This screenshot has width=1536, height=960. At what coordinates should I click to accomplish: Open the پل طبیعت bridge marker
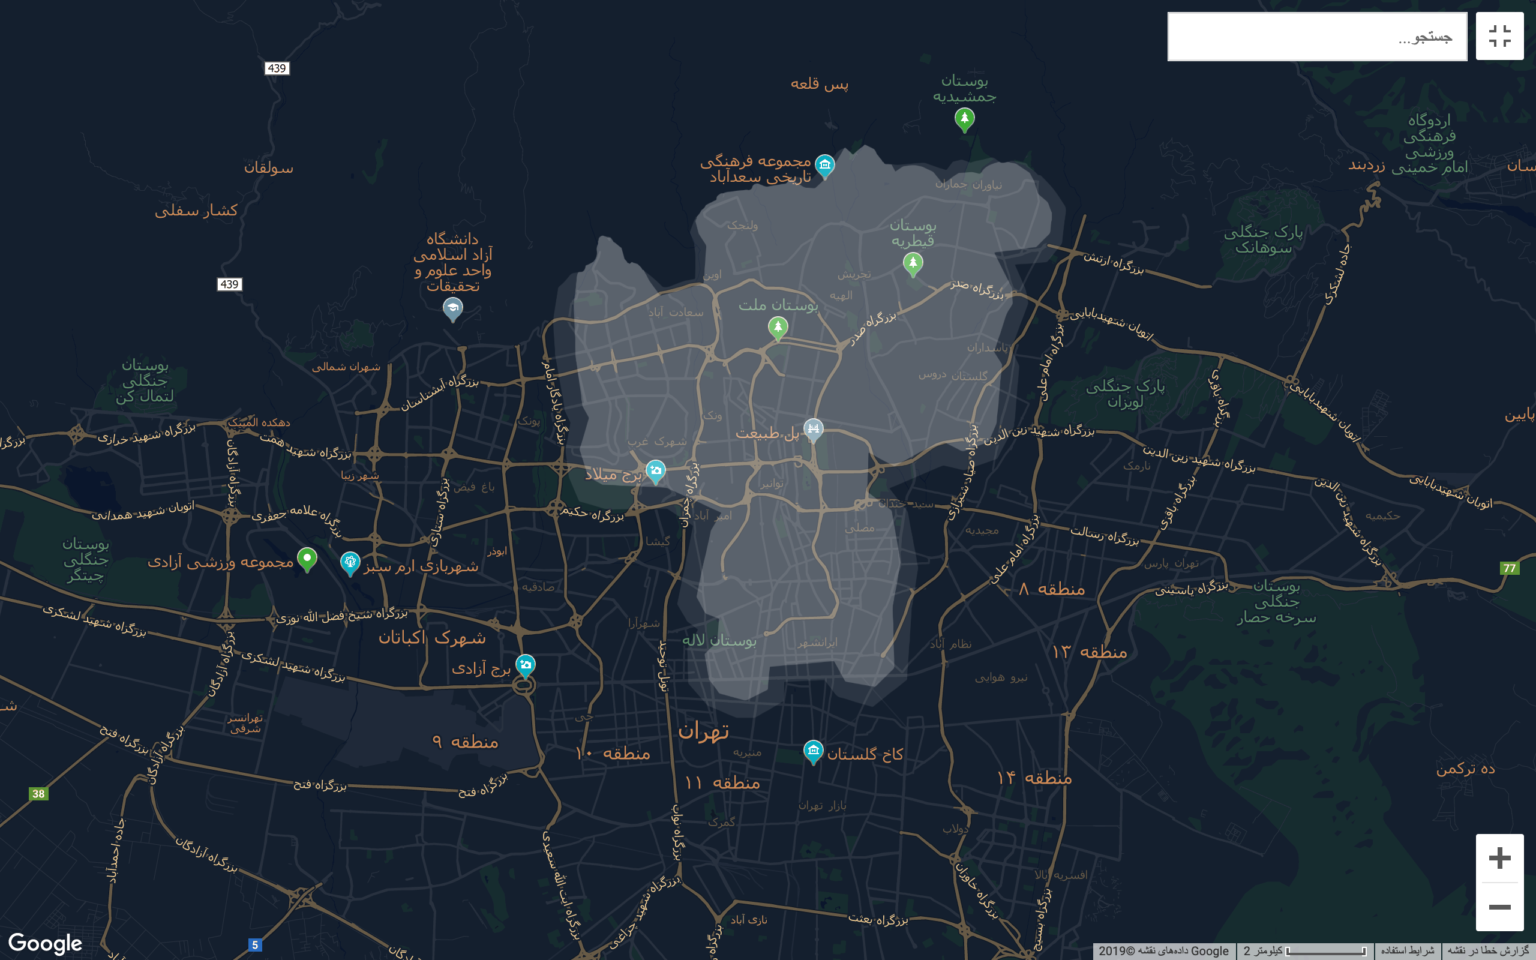pos(813,430)
